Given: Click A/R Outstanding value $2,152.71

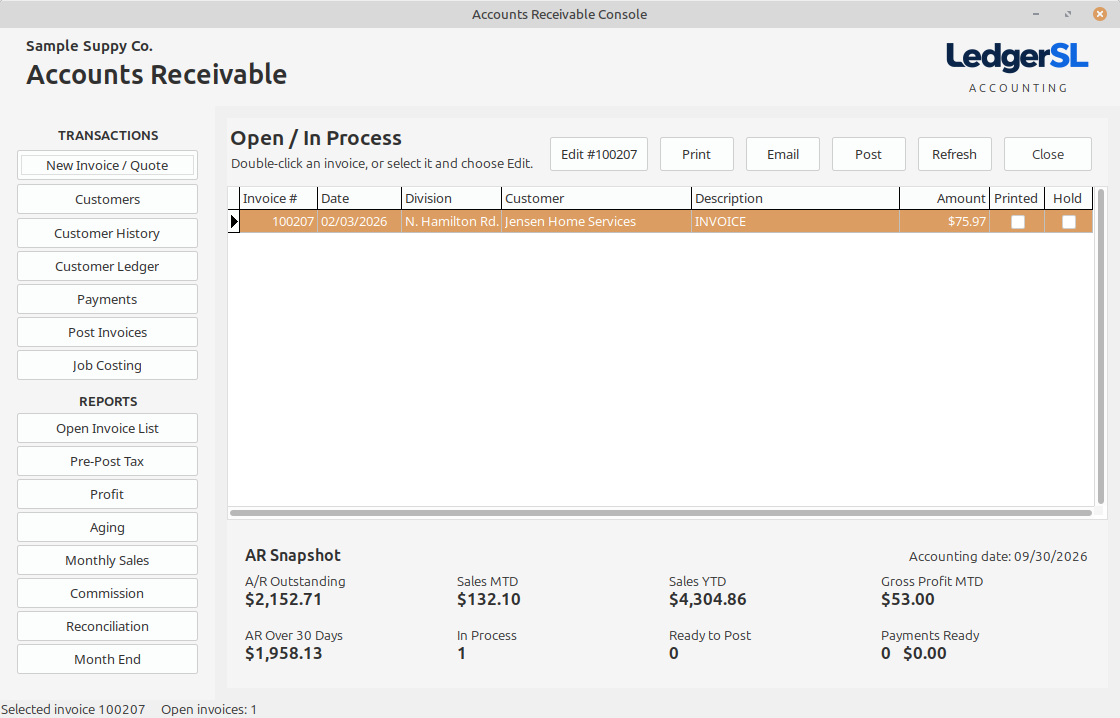Looking at the screenshot, I should 284,599.
